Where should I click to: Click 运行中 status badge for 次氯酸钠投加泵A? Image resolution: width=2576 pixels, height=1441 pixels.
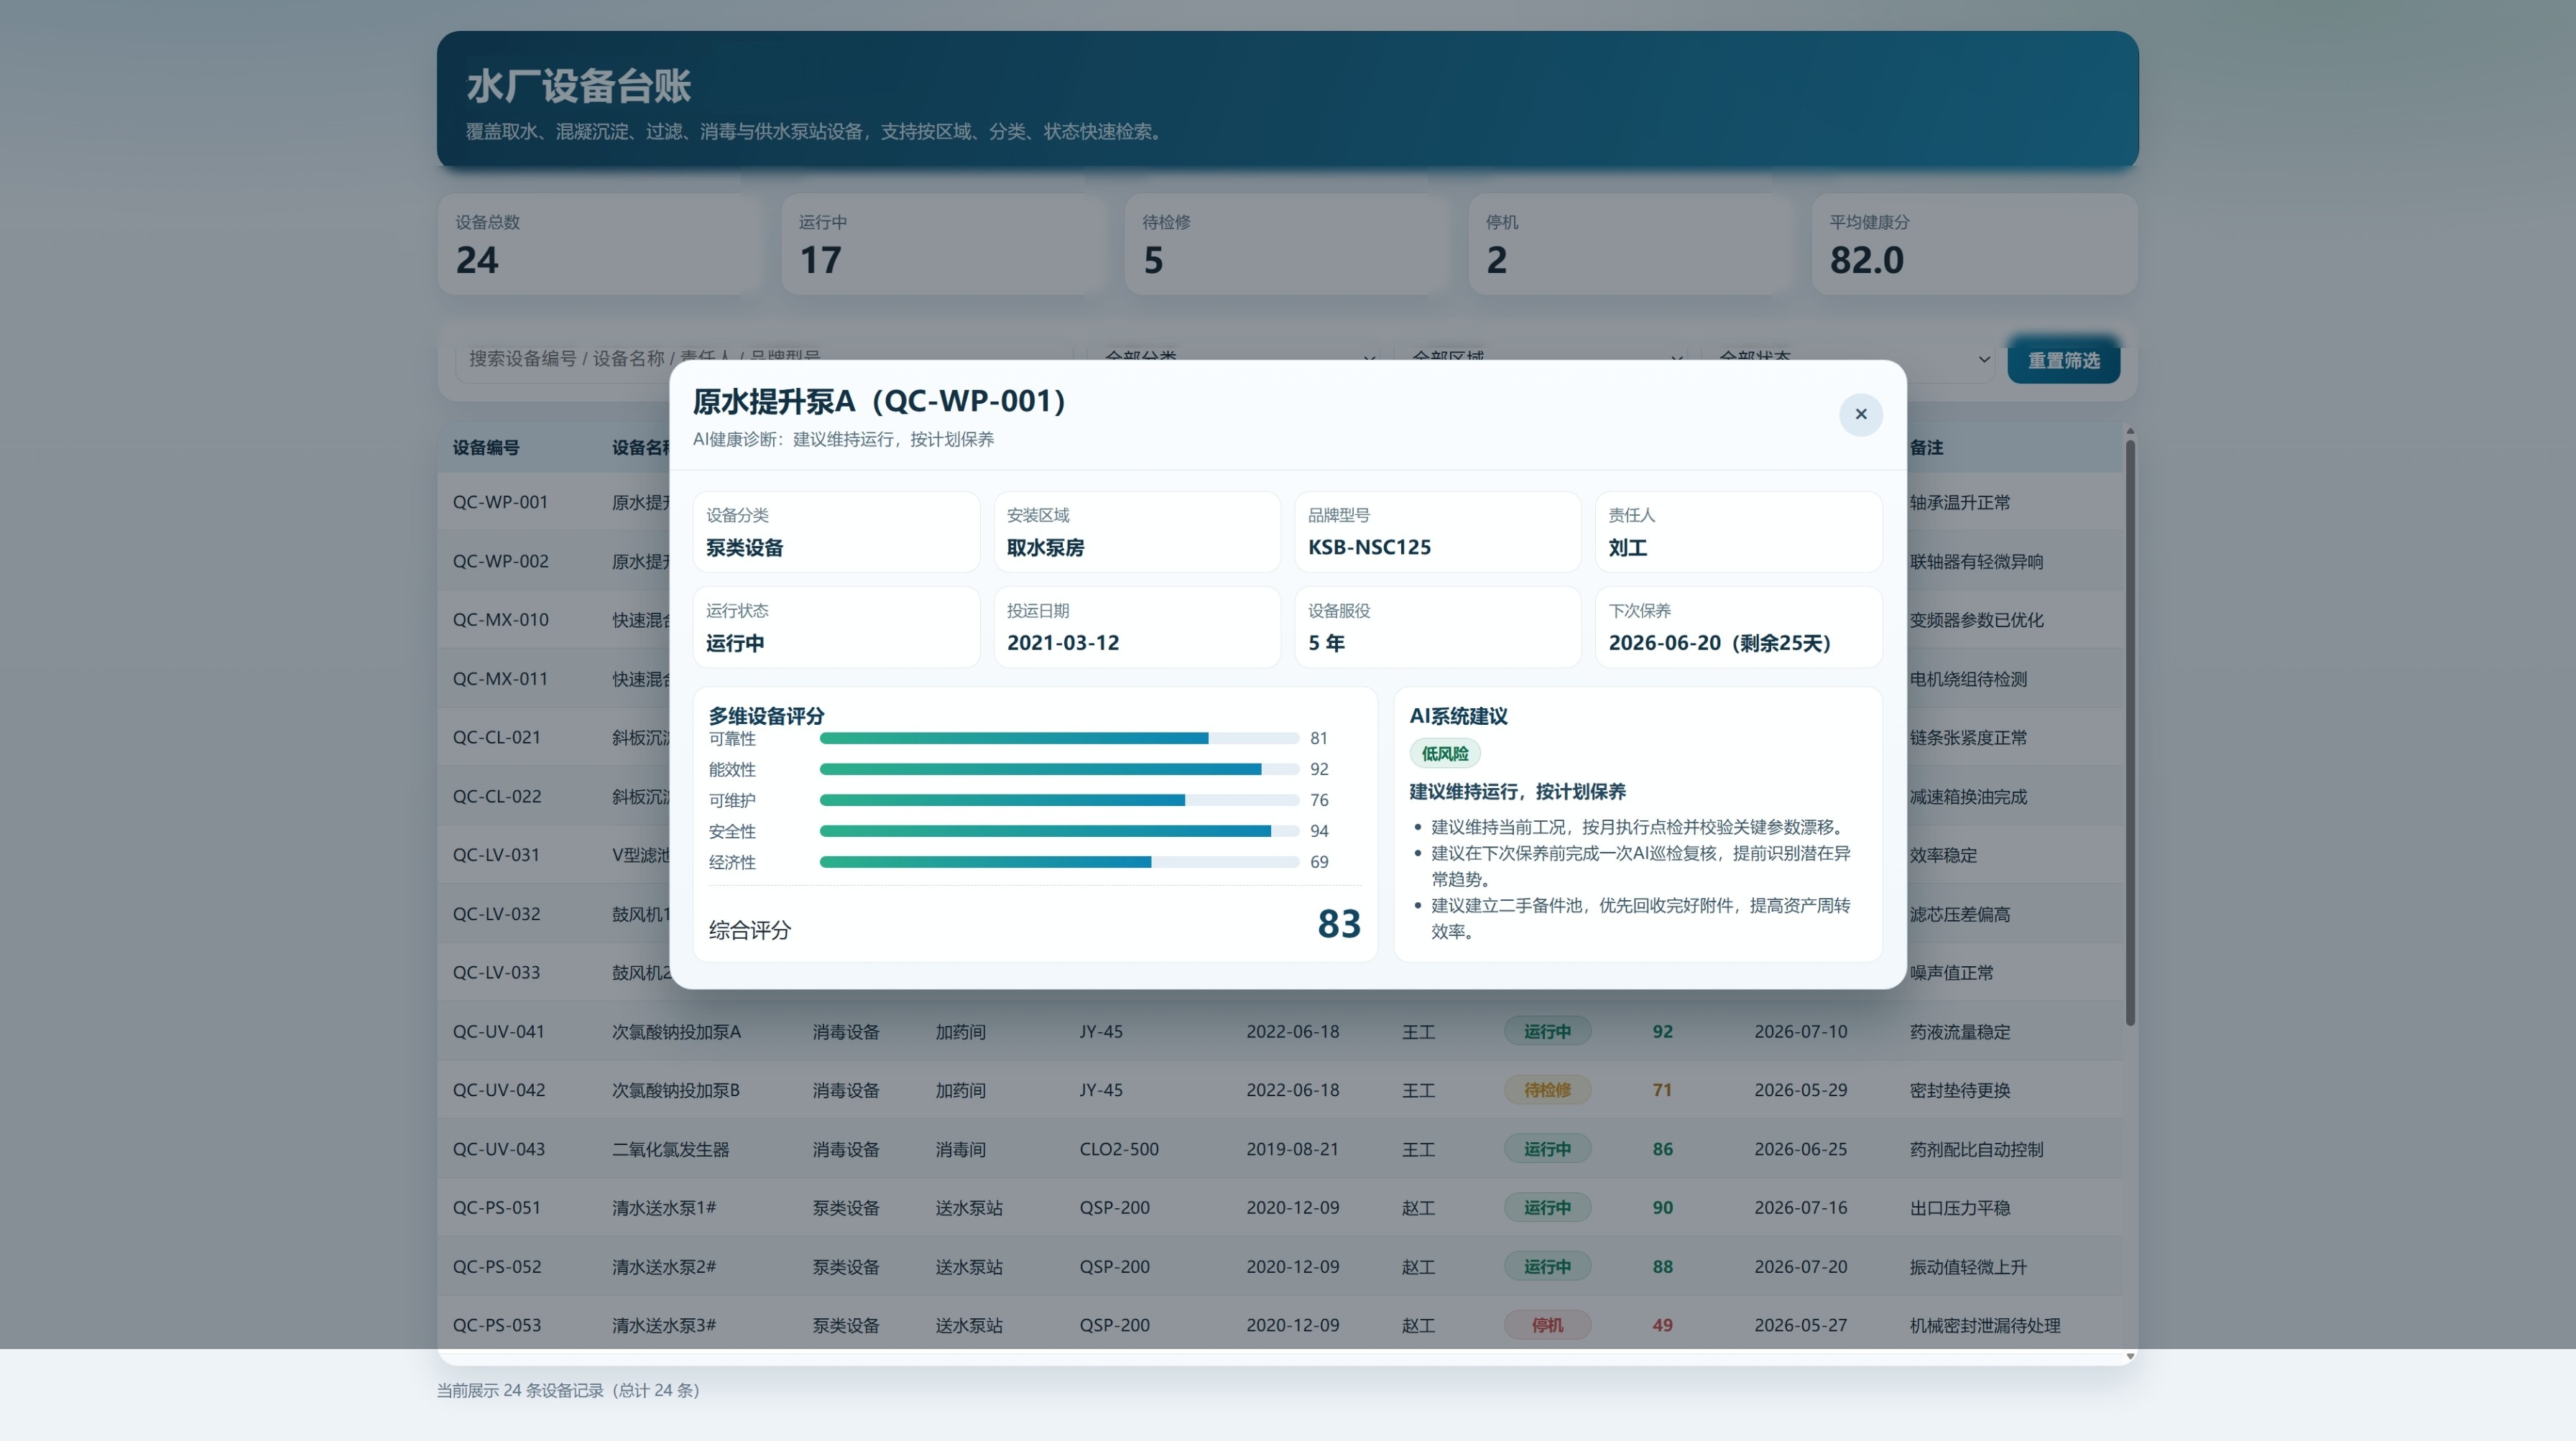coord(1547,1031)
